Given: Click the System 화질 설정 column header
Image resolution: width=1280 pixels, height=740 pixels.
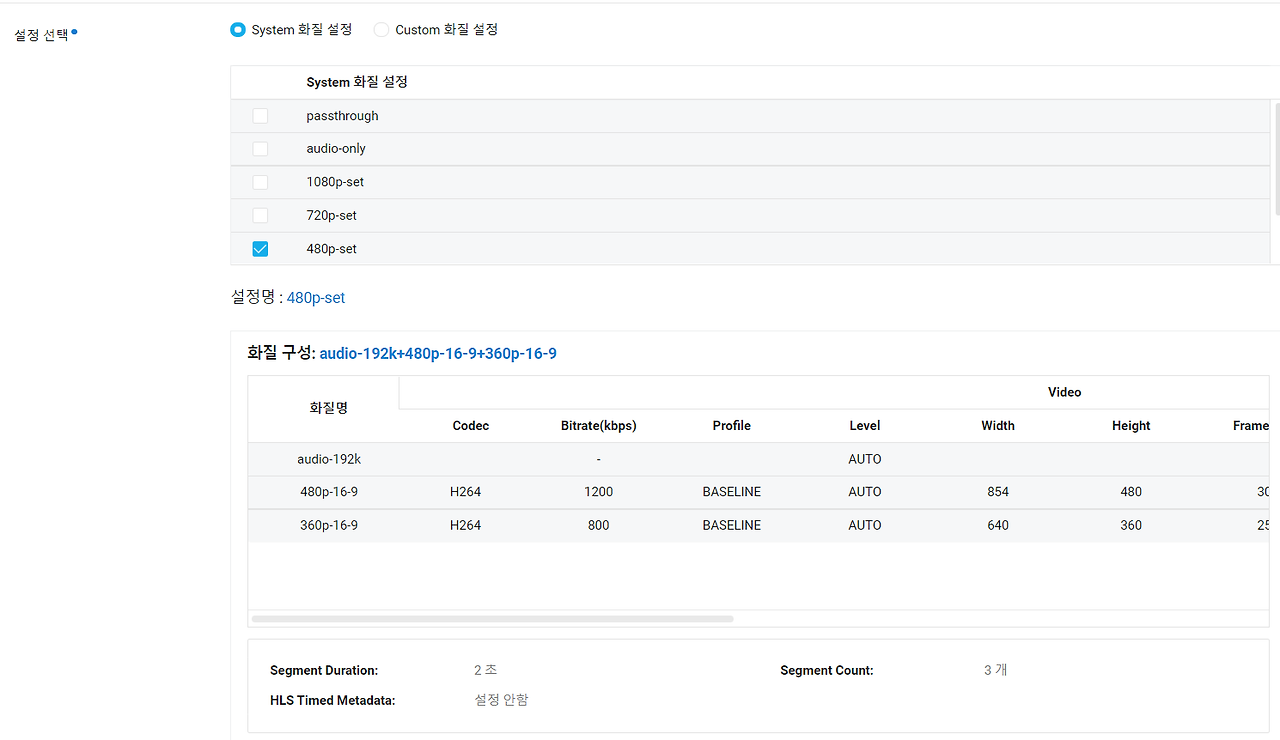Looking at the screenshot, I should [x=357, y=82].
